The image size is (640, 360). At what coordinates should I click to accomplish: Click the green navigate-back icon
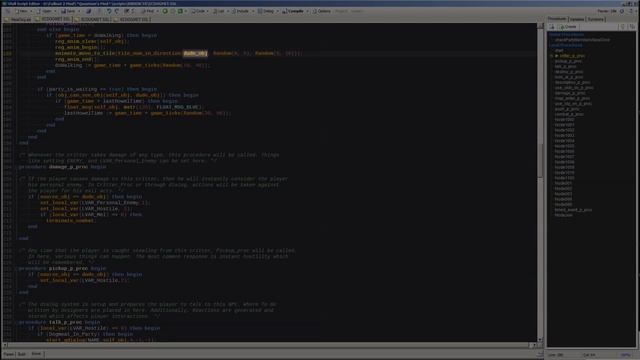[x=165, y=11]
